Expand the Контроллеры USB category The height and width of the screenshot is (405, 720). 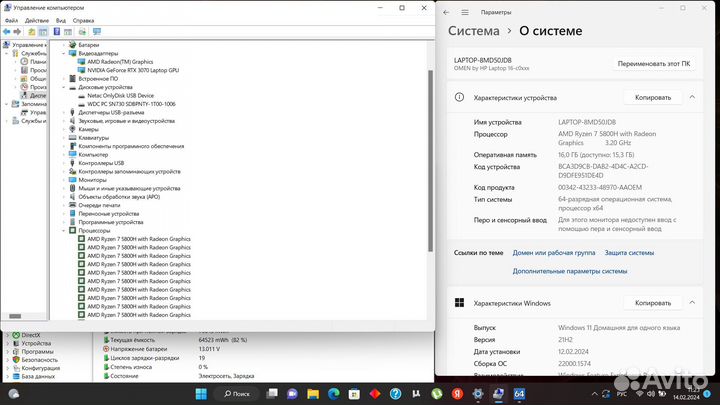click(64, 163)
